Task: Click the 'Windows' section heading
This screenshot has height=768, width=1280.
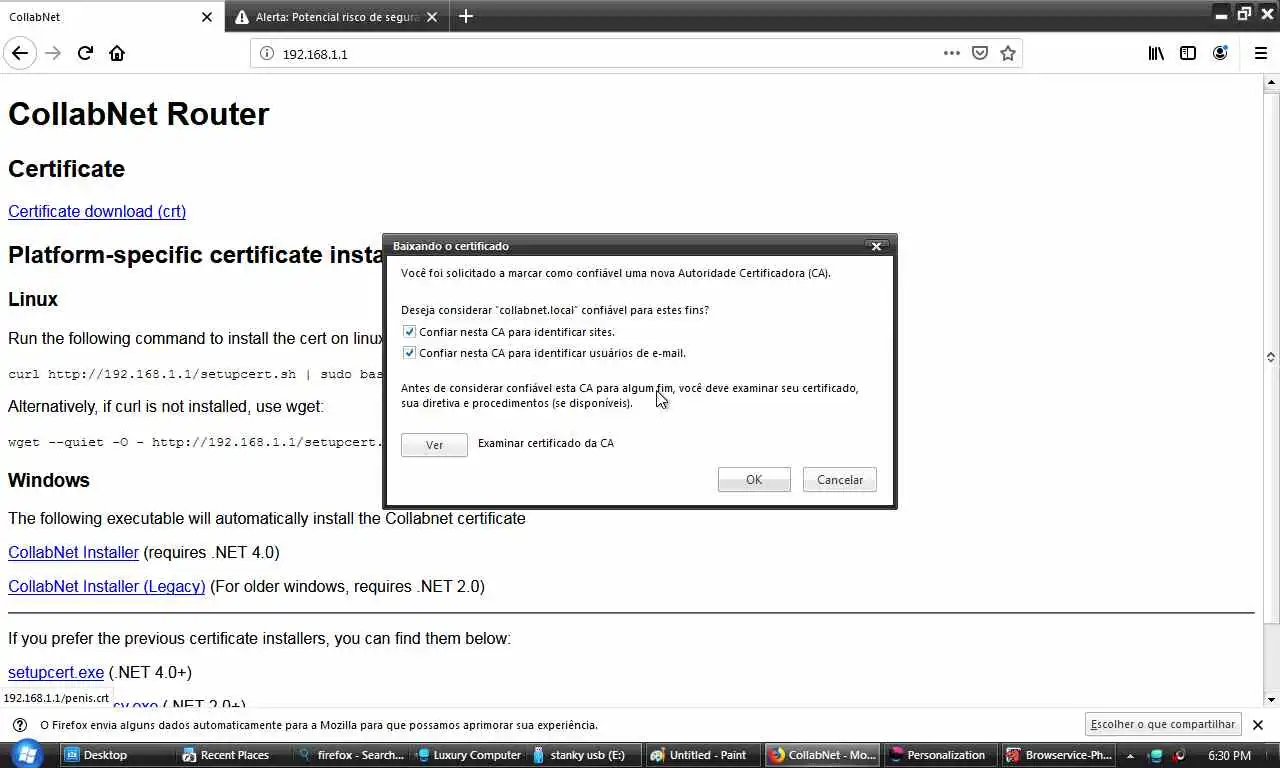Action: (49, 480)
